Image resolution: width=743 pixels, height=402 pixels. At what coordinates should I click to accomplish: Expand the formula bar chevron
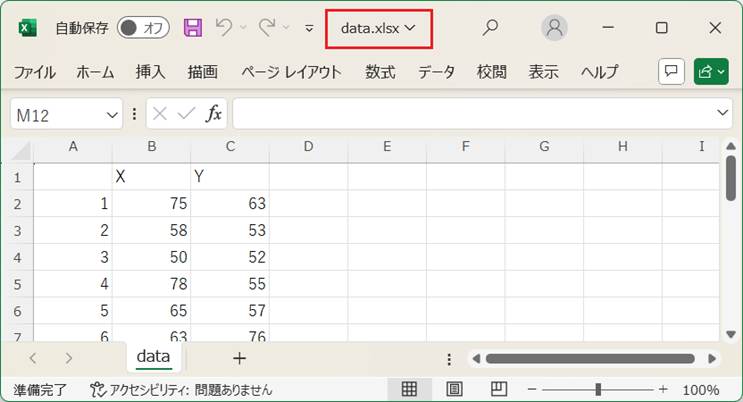pyautogui.click(x=723, y=114)
